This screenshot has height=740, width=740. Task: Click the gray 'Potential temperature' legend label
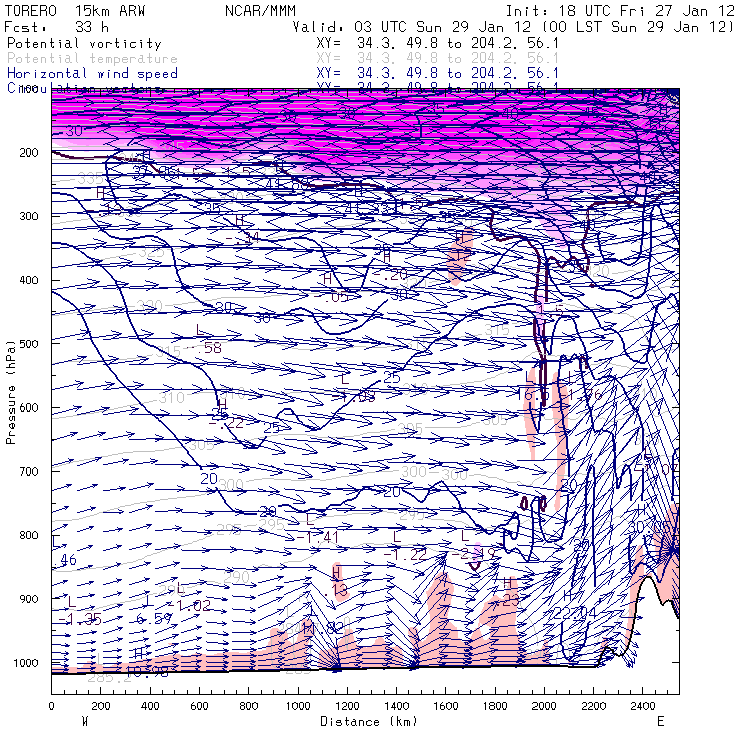92,59
